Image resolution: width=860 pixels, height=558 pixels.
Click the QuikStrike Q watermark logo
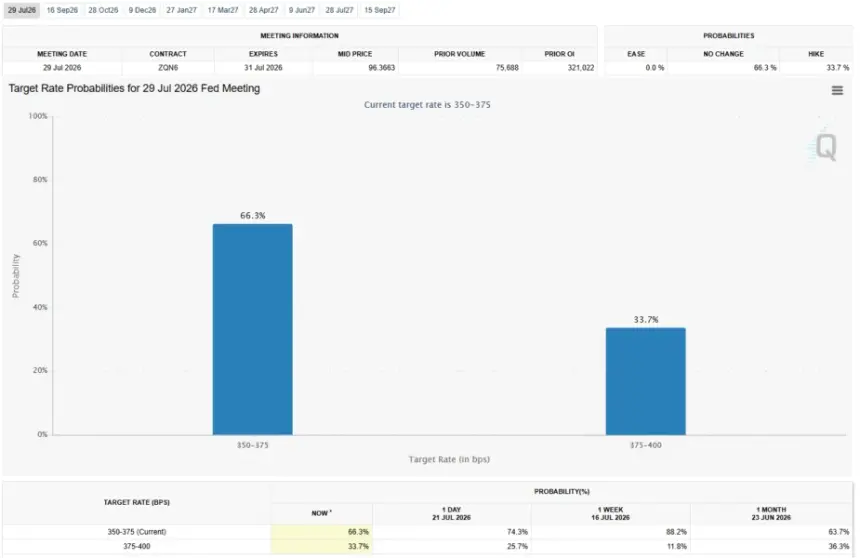click(x=825, y=147)
